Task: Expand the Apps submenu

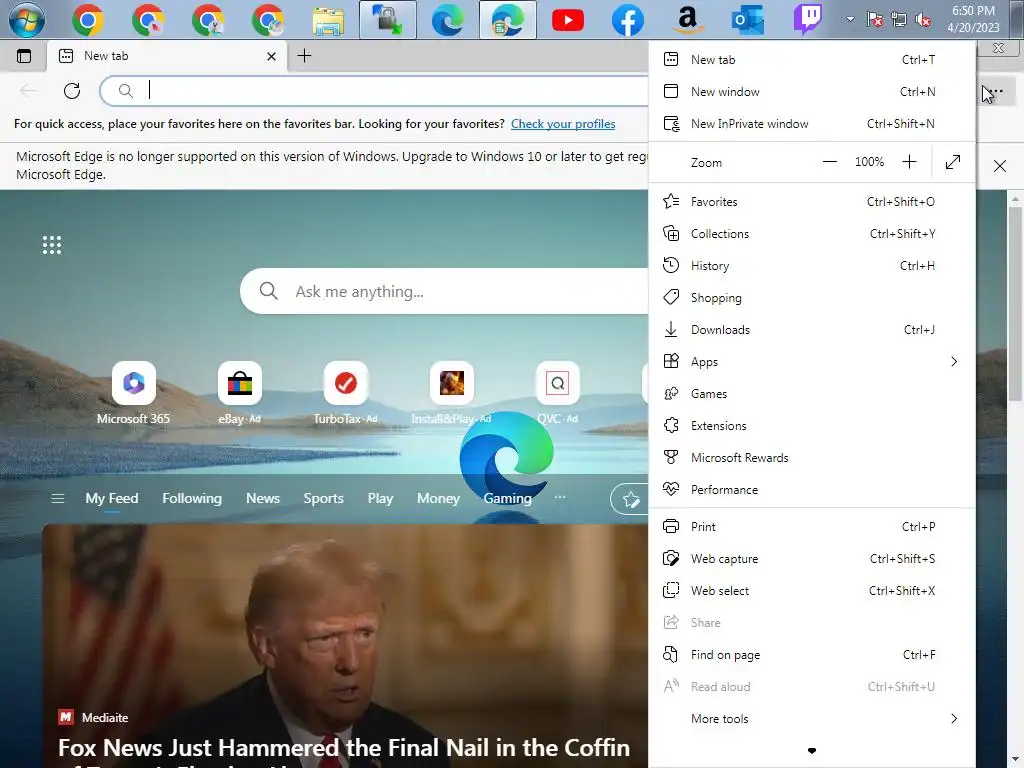Action: tap(812, 362)
